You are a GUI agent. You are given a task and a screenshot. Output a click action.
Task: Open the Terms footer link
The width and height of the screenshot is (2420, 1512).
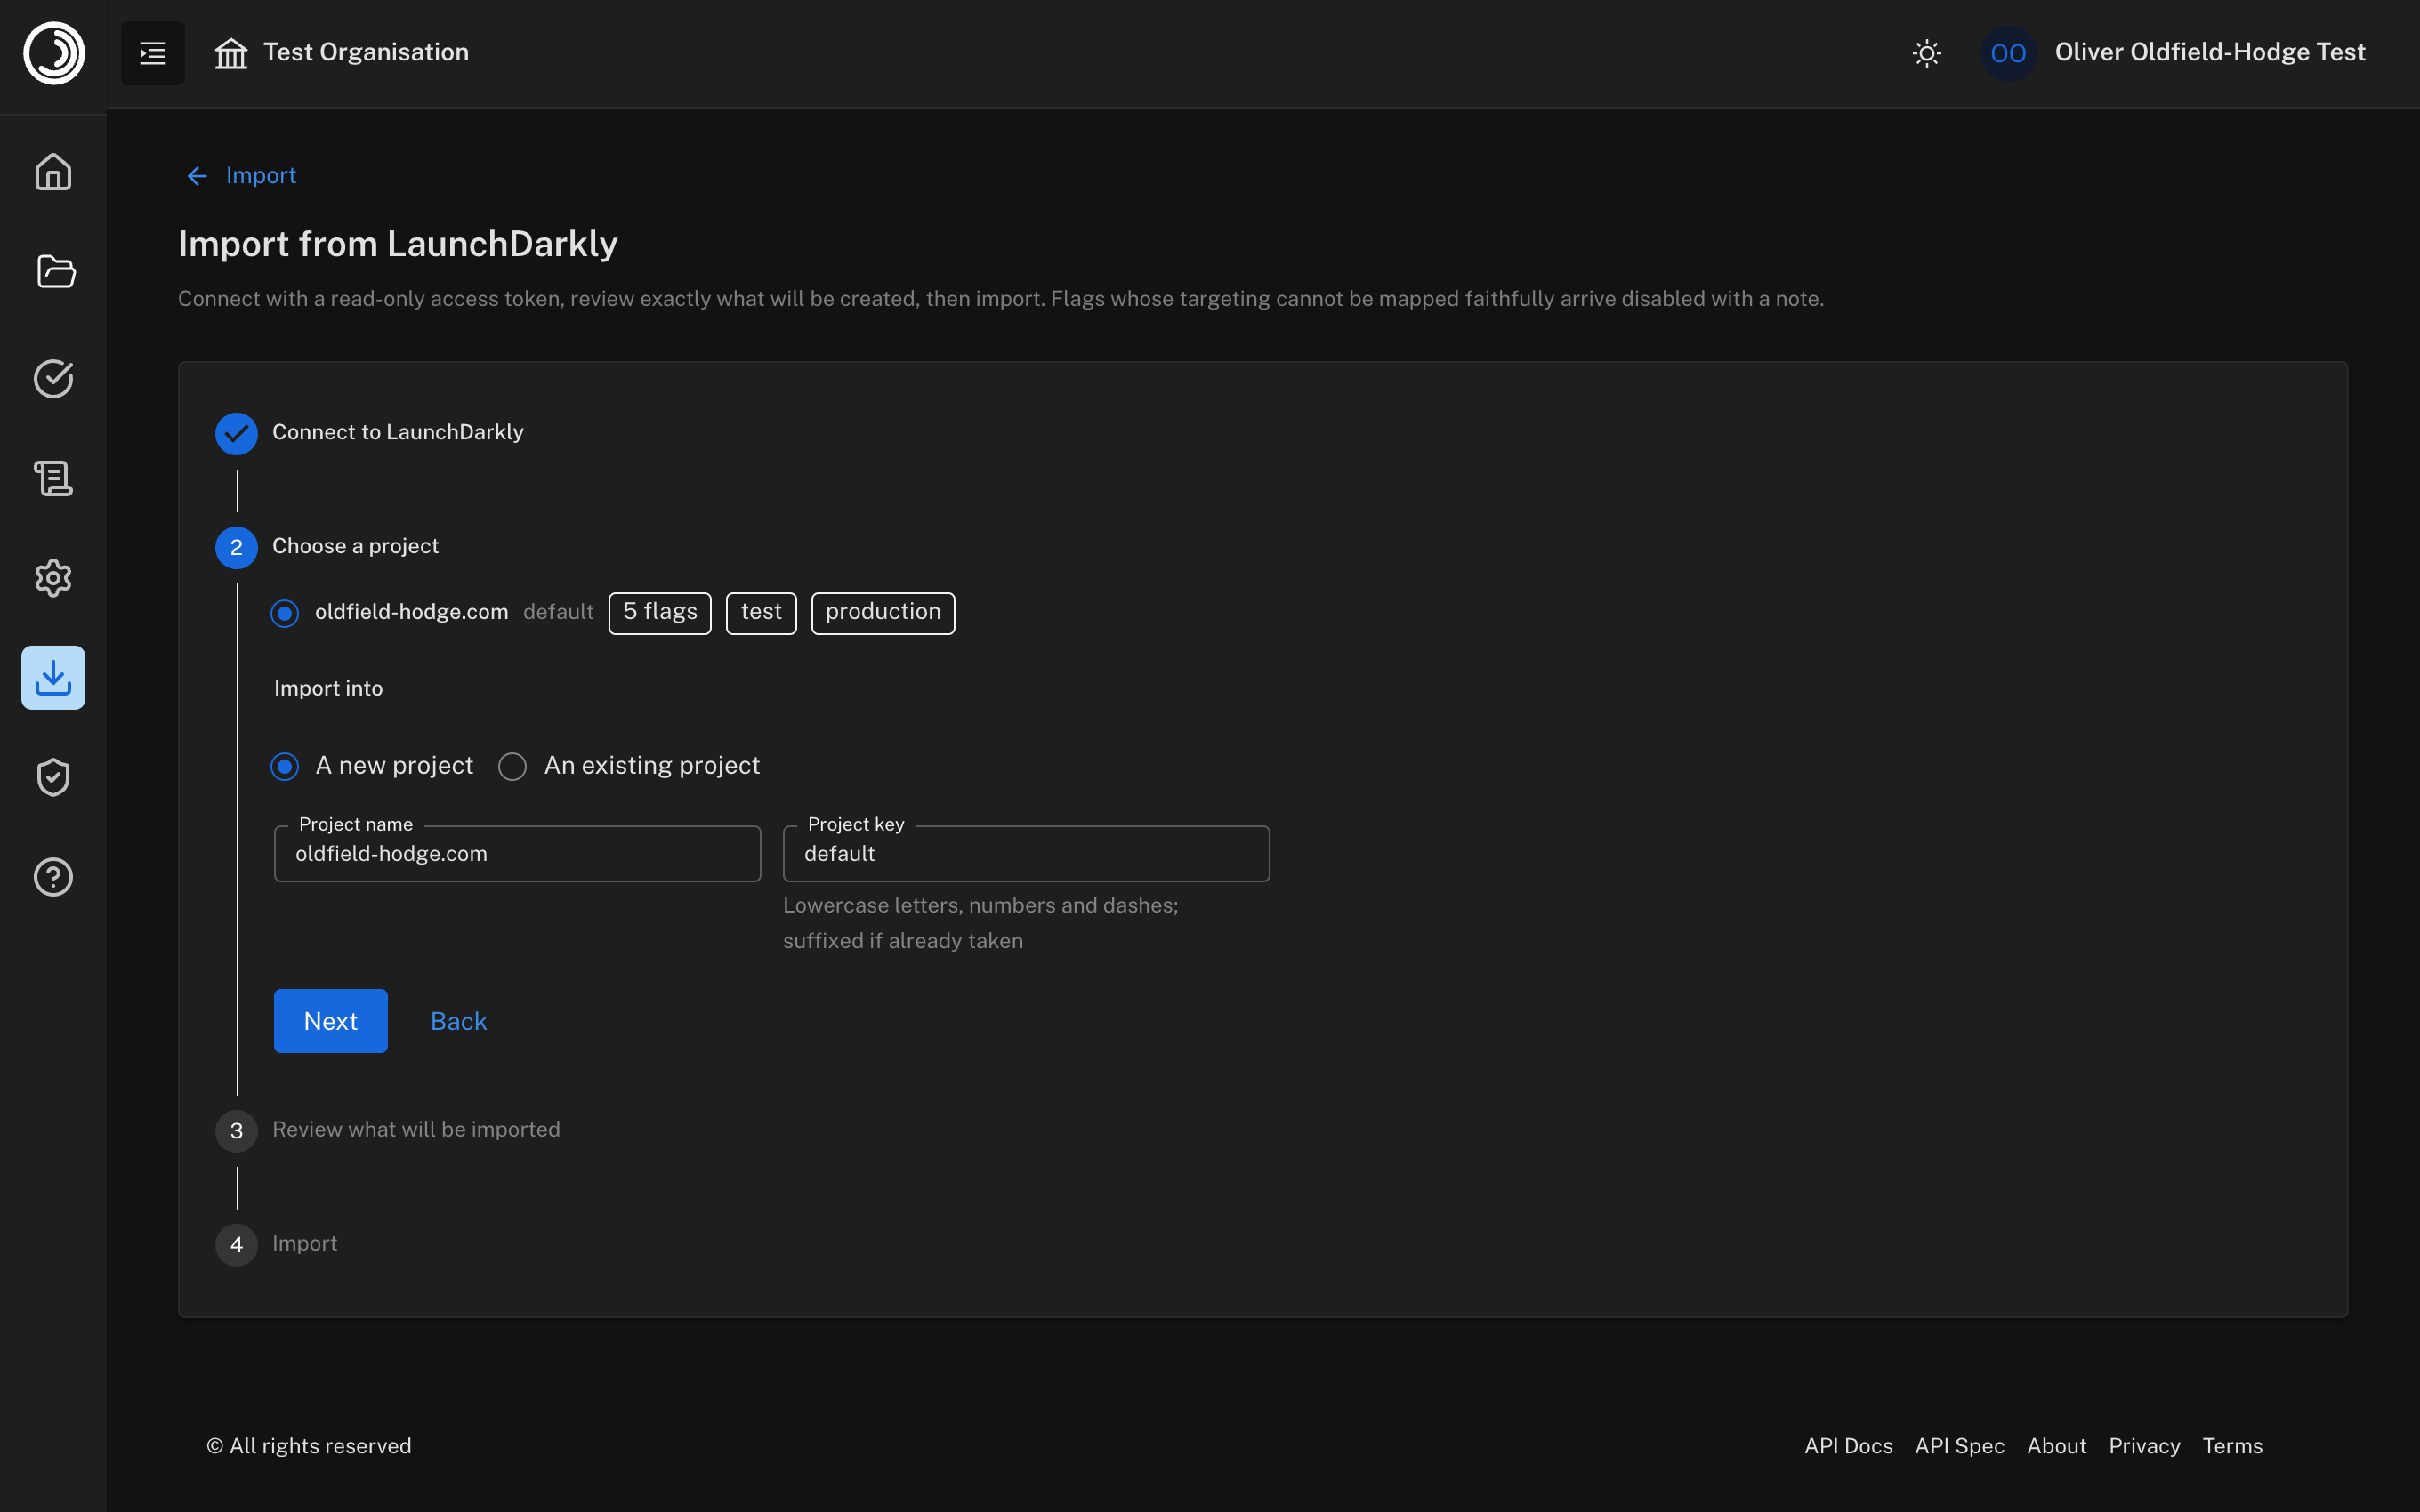point(2232,1446)
